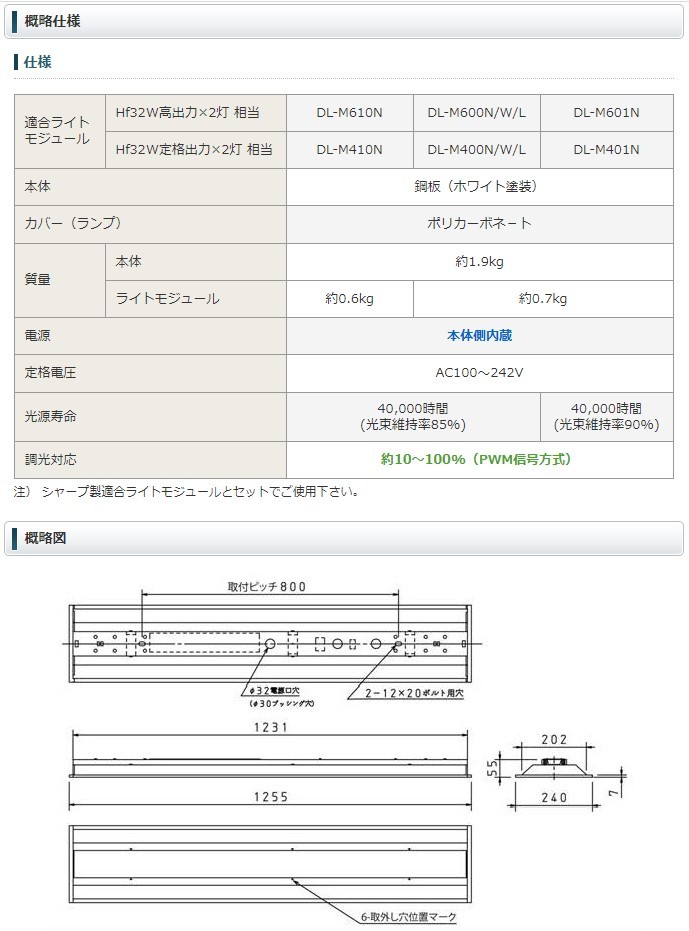Click the 1231 dimension in diagram

coord(271,727)
